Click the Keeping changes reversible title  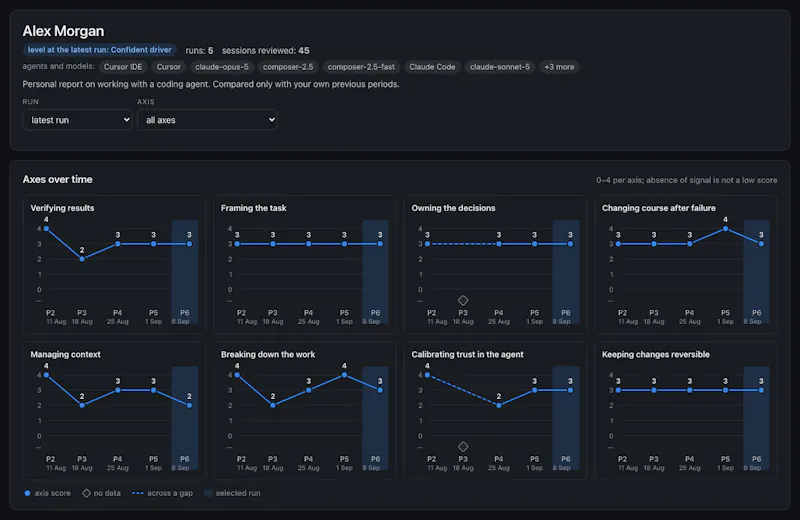click(x=656, y=354)
